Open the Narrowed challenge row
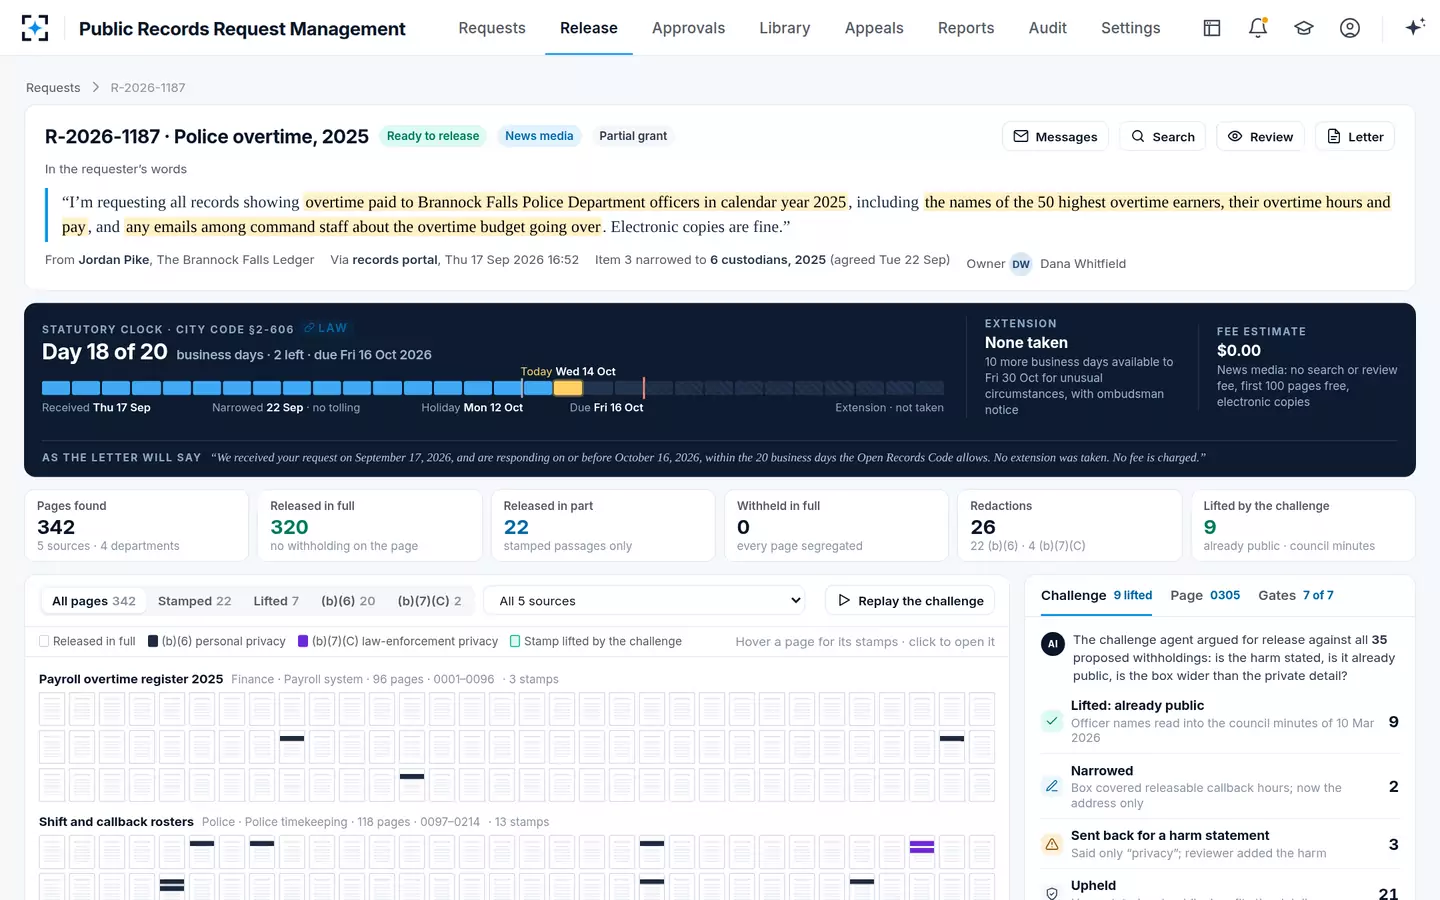 click(1220, 786)
